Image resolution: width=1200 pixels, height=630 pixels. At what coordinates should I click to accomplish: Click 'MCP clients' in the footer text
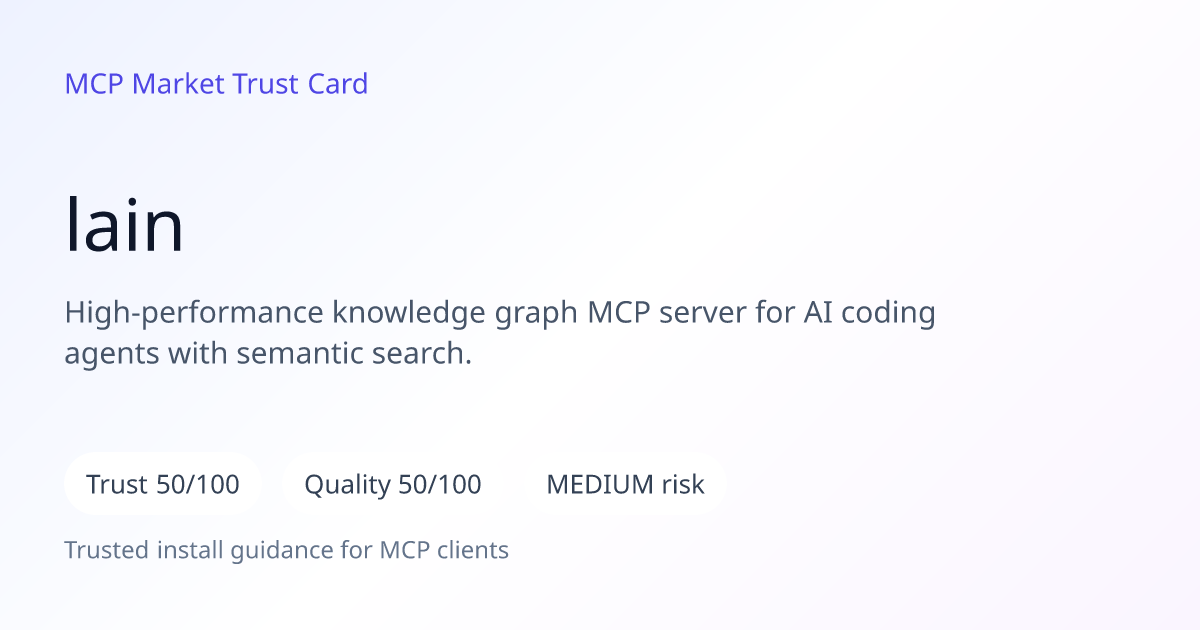(444, 550)
